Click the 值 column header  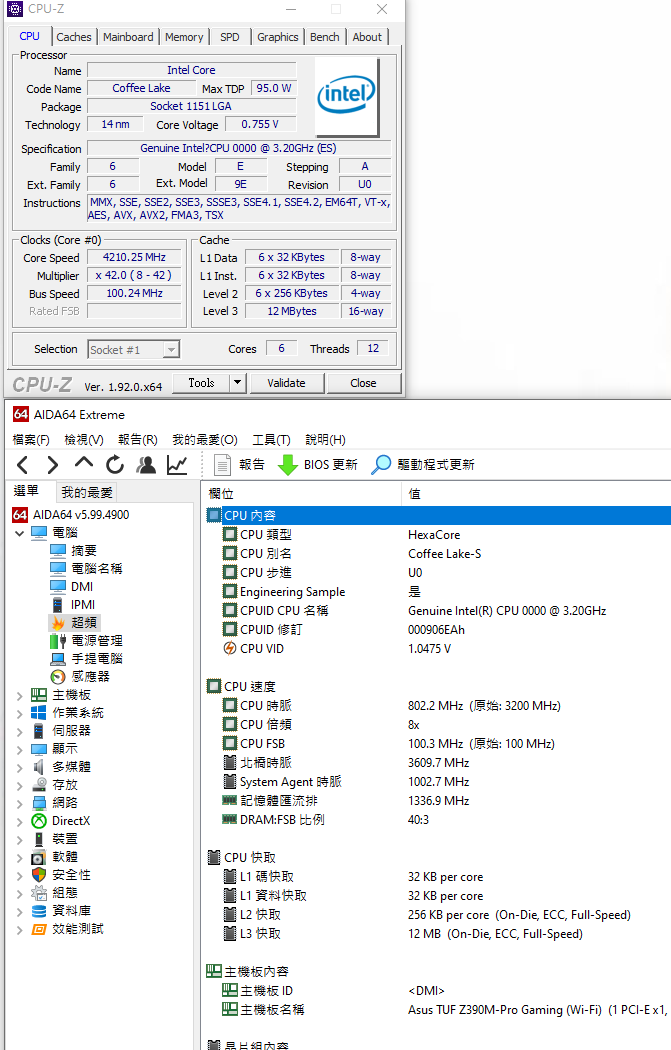click(x=536, y=494)
